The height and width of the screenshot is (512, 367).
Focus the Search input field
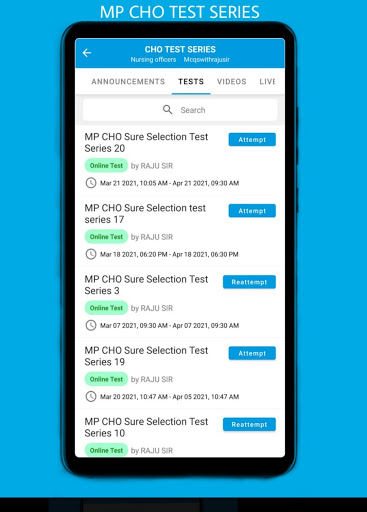point(180,110)
